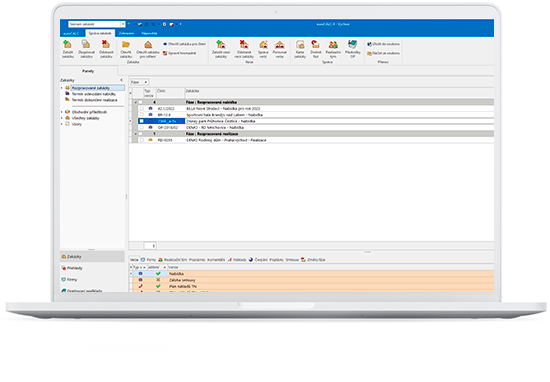Click Otevřít zakázku pro čtení

pos(185,44)
